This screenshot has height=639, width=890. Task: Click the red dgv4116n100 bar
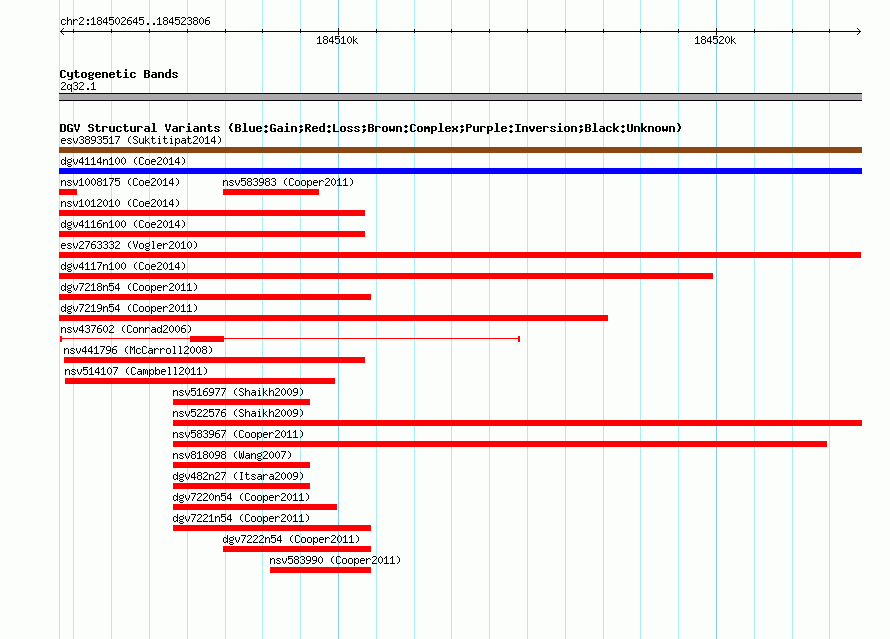point(212,234)
